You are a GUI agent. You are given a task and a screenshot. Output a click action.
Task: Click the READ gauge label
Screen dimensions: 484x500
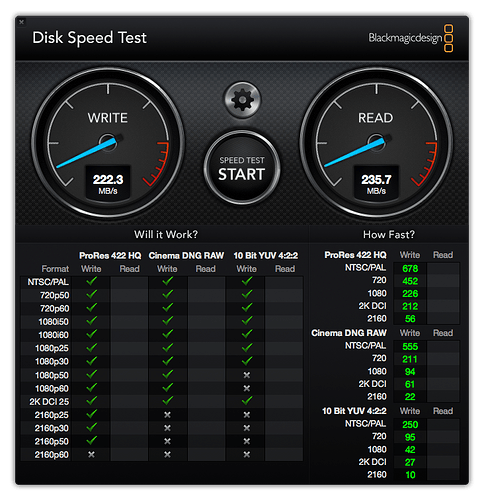(x=376, y=118)
